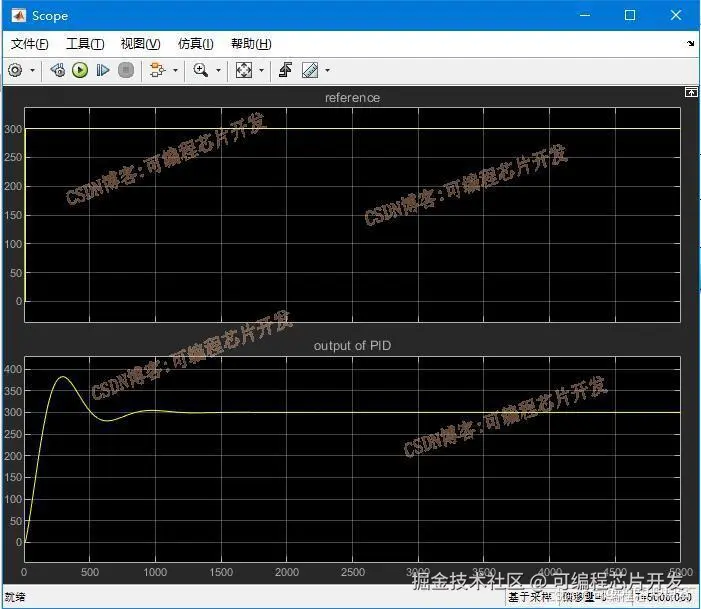Screen dimensions: 701x609
Task: Click the output of PID plot area
Action: (352, 459)
